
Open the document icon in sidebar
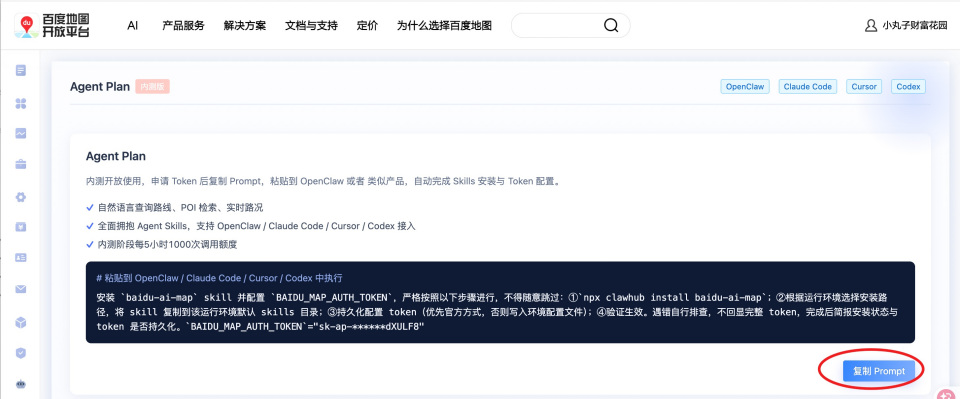[21, 70]
